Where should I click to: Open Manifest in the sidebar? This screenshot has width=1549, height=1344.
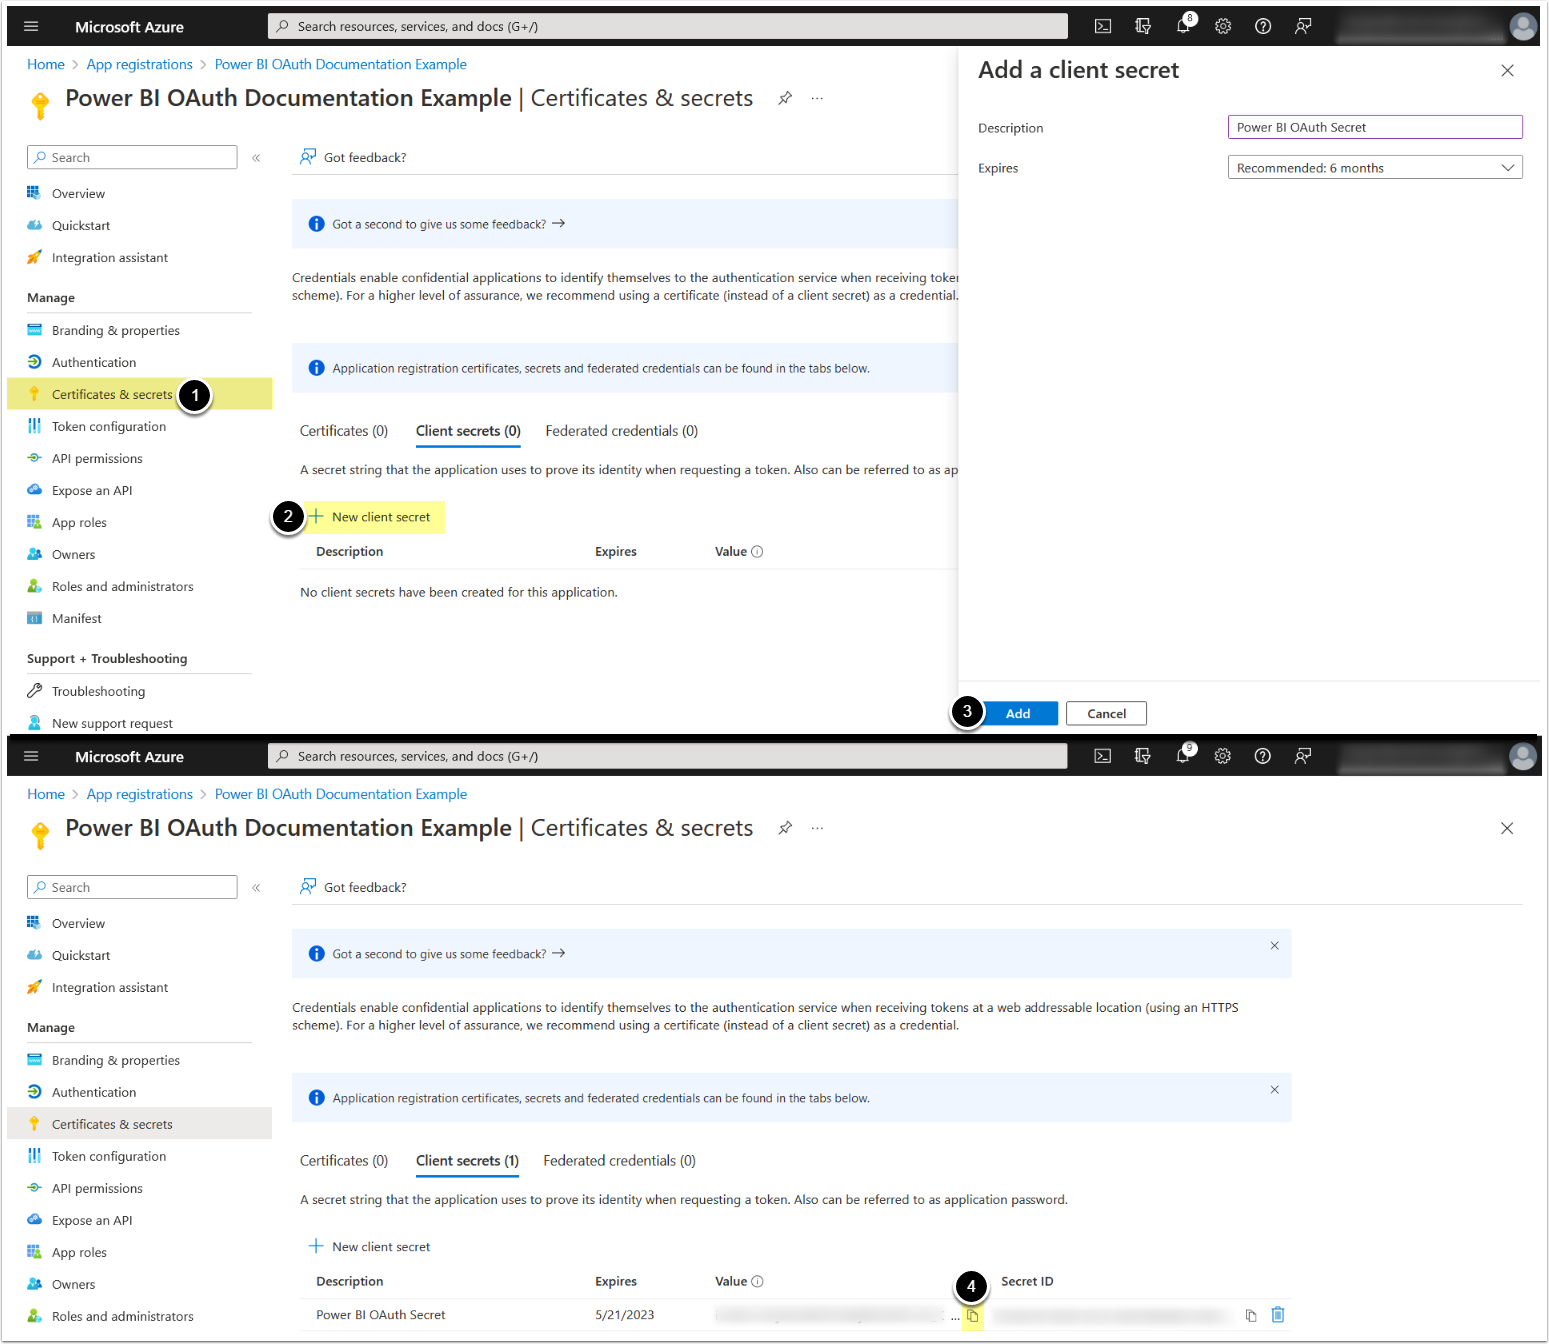point(77,619)
